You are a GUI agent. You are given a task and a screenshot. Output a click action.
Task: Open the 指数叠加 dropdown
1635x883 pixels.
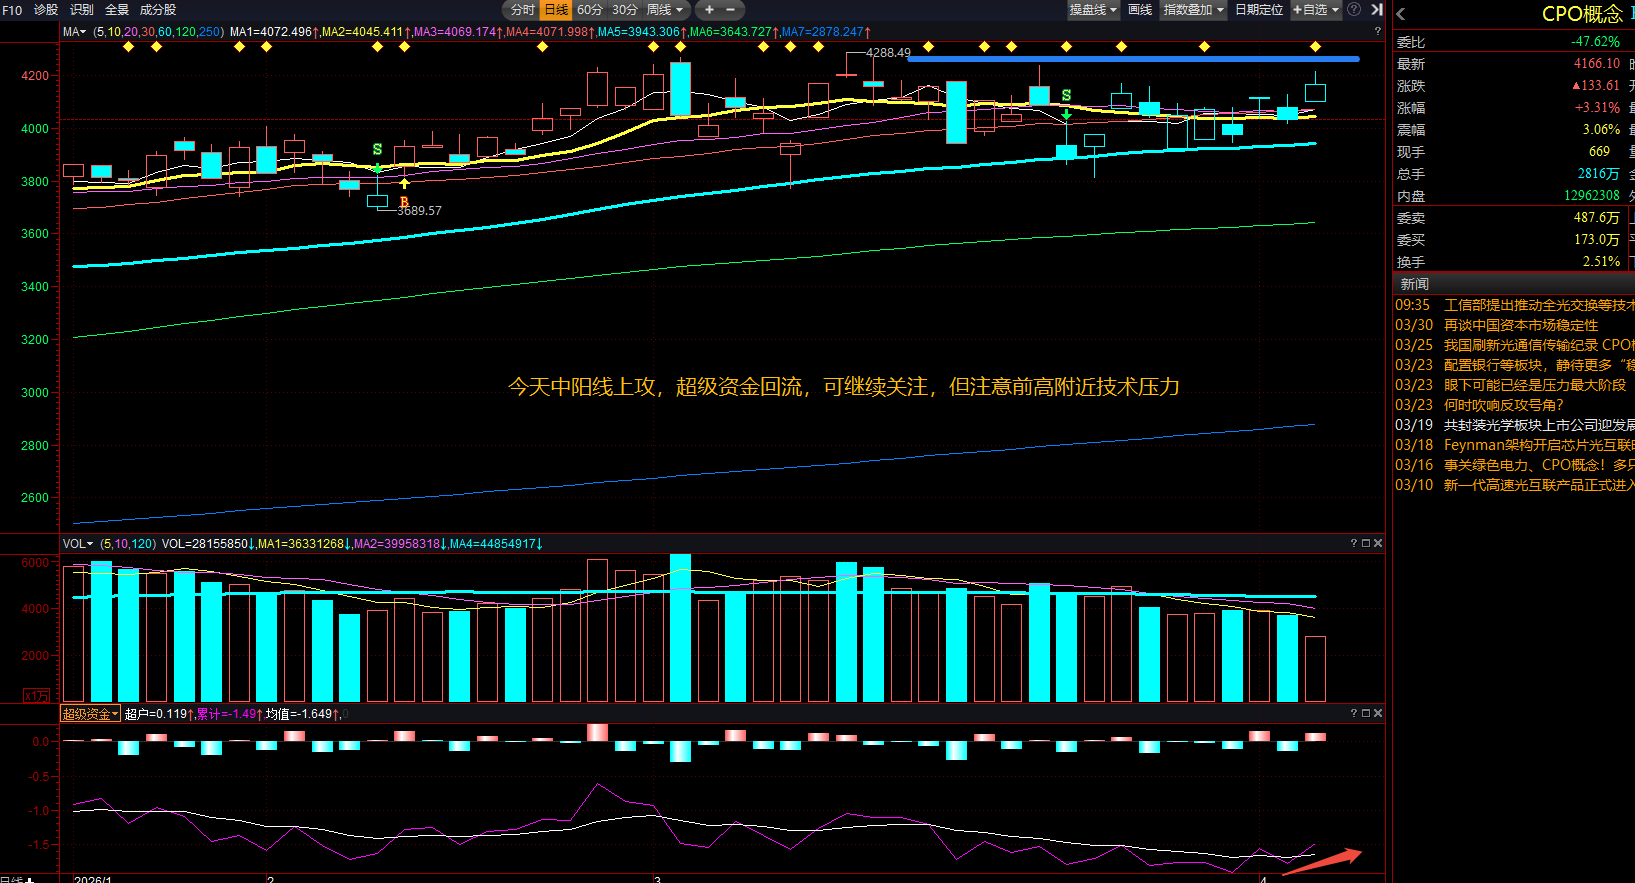pyautogui.click(x=1193, y=10)
